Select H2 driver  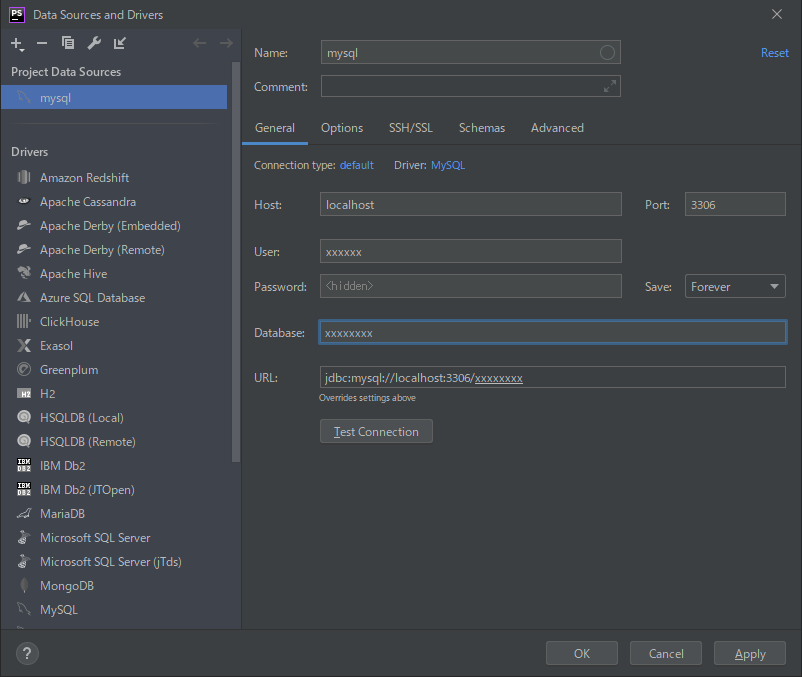pos(114,394)
